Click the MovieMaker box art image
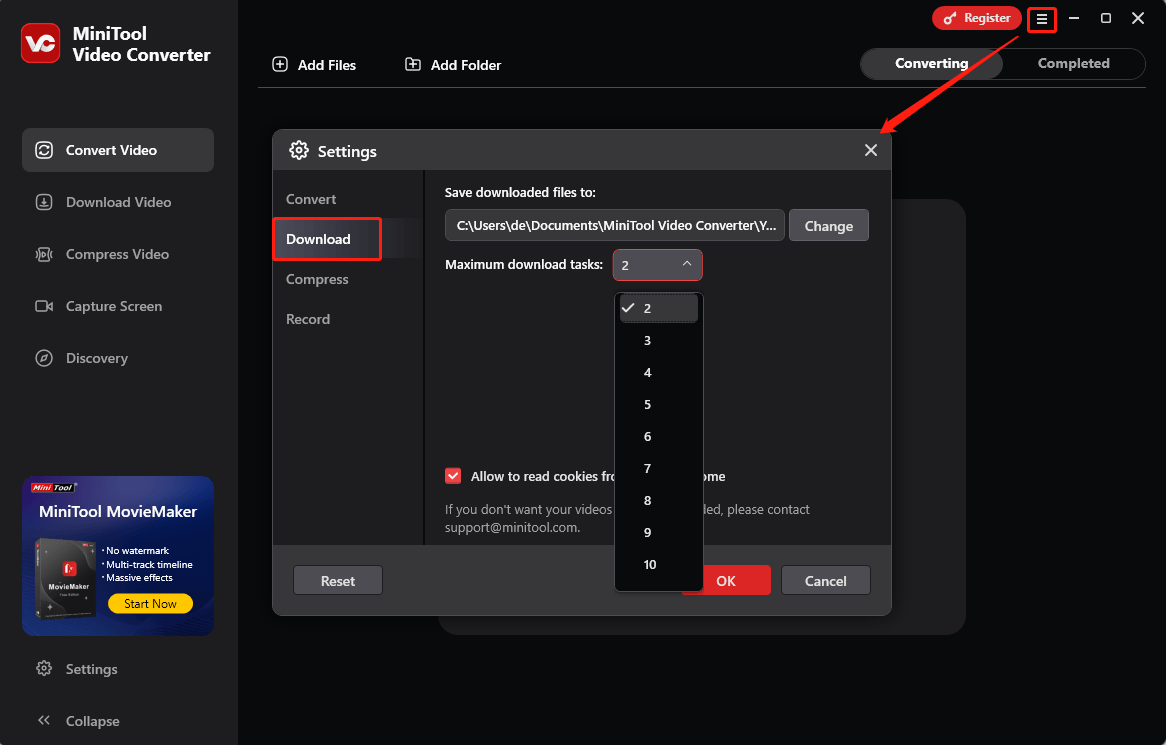Image resolution: width=1166 pixels, height=745 pixels. pos(66,578)
